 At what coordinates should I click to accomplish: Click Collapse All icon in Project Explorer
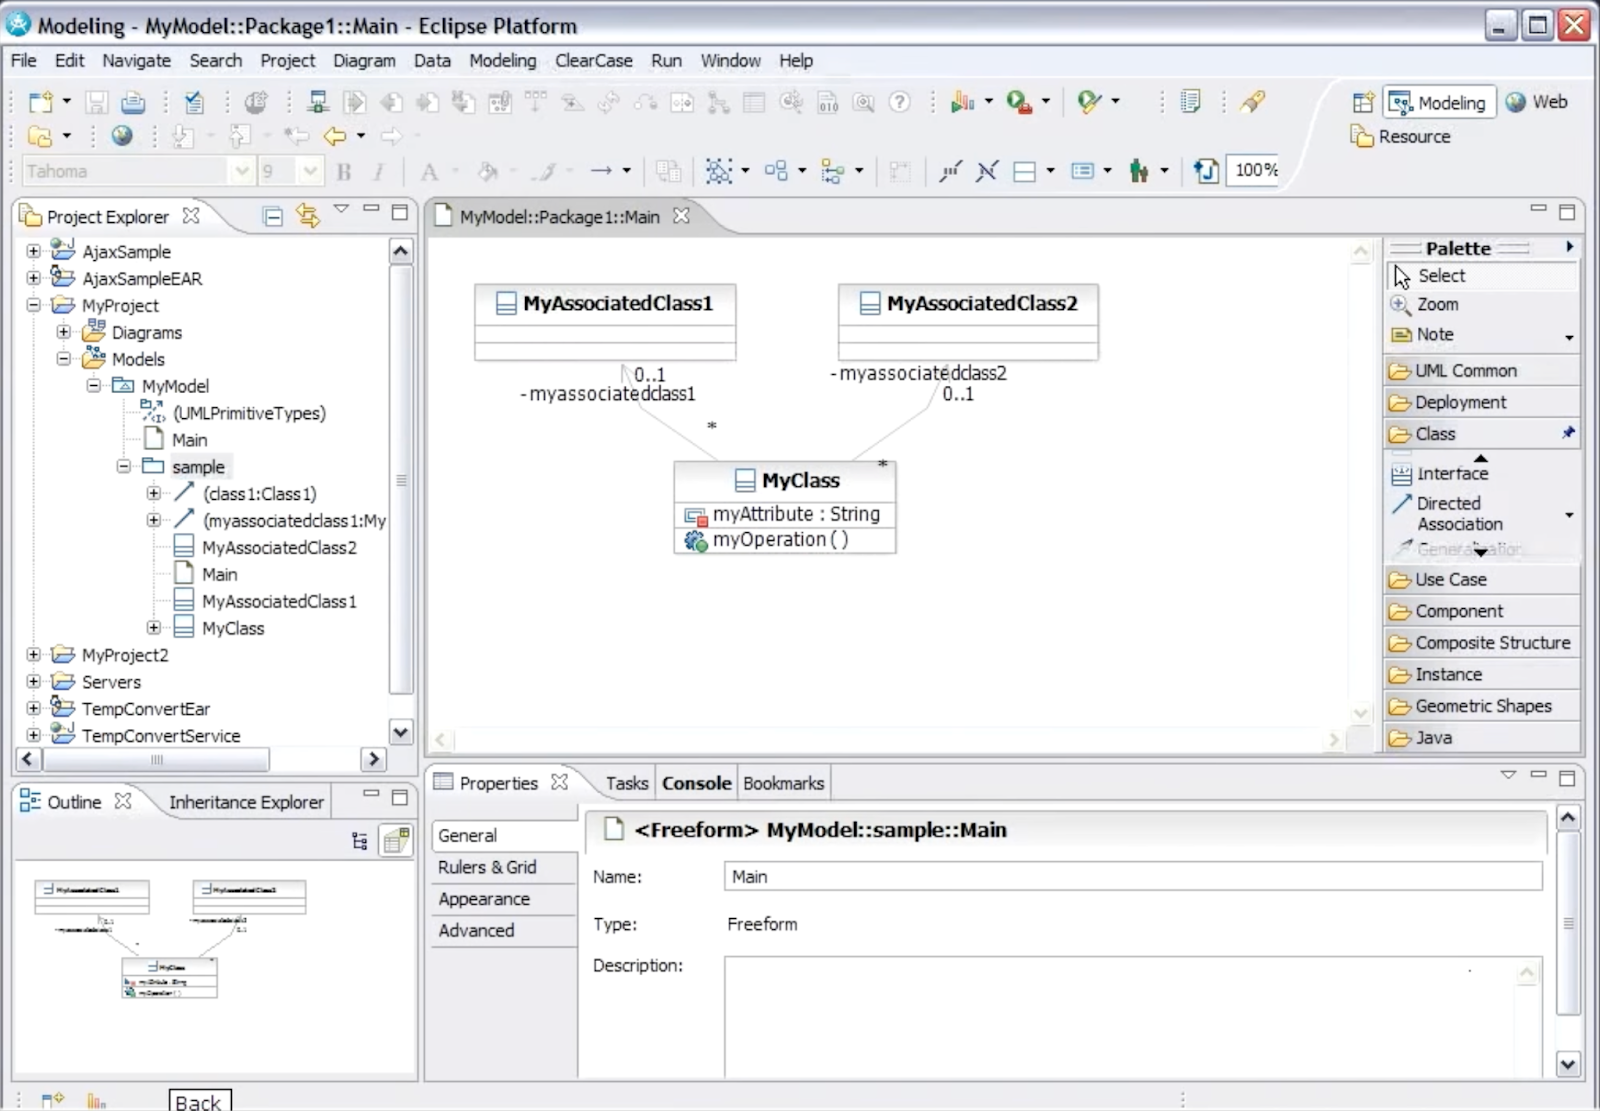click(272, 216)
